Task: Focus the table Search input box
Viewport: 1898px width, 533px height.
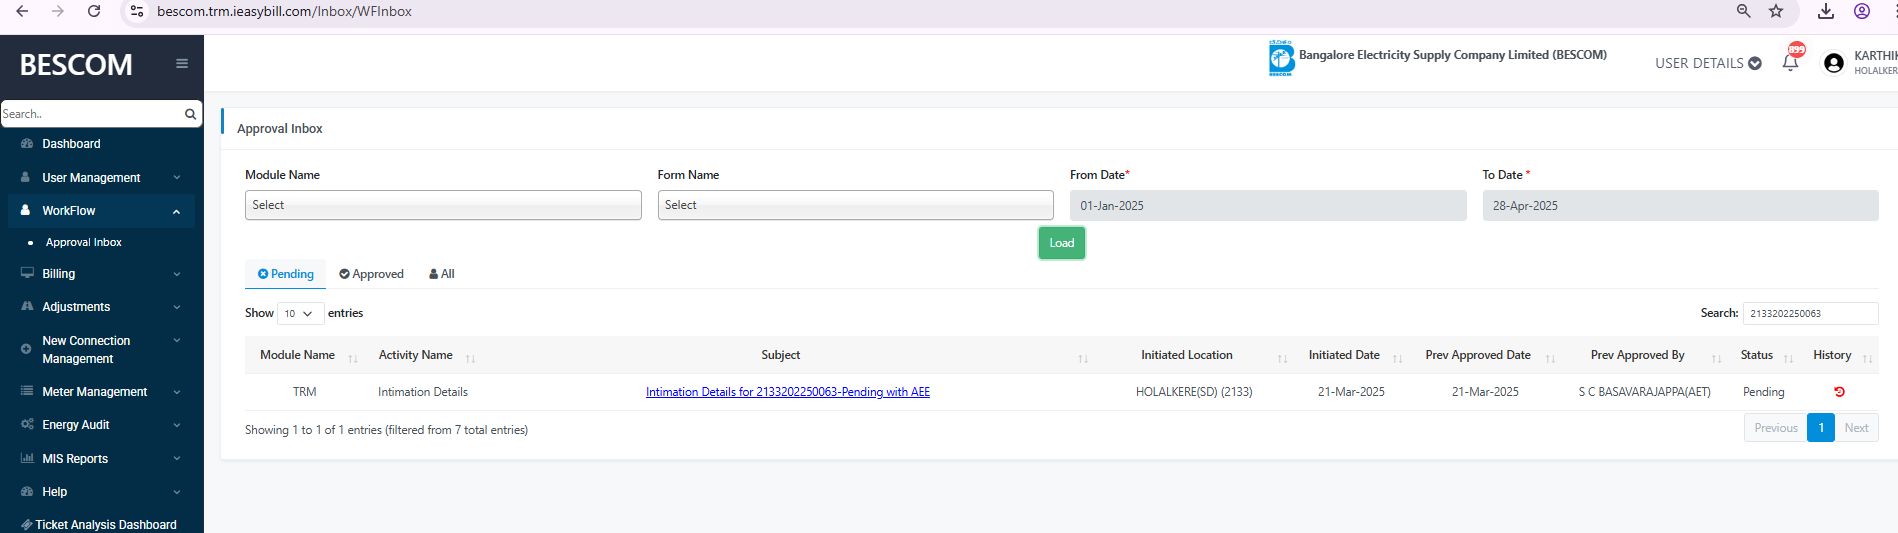Action: point(1810,313)
